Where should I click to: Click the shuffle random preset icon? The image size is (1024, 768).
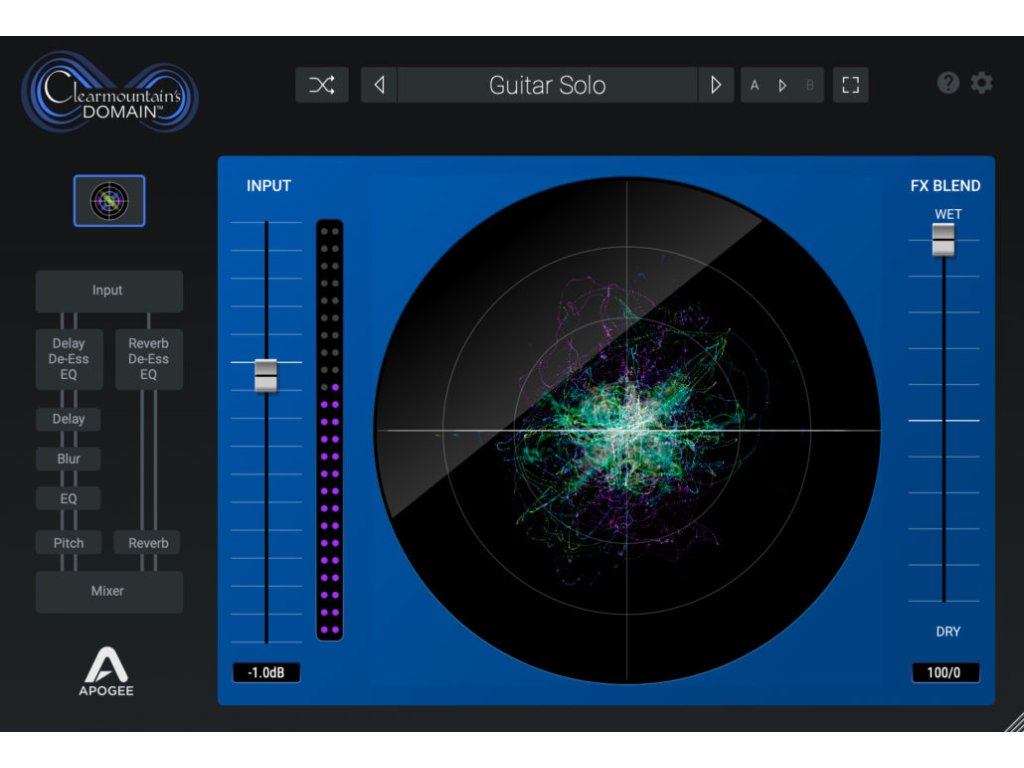tap(322, 85)
